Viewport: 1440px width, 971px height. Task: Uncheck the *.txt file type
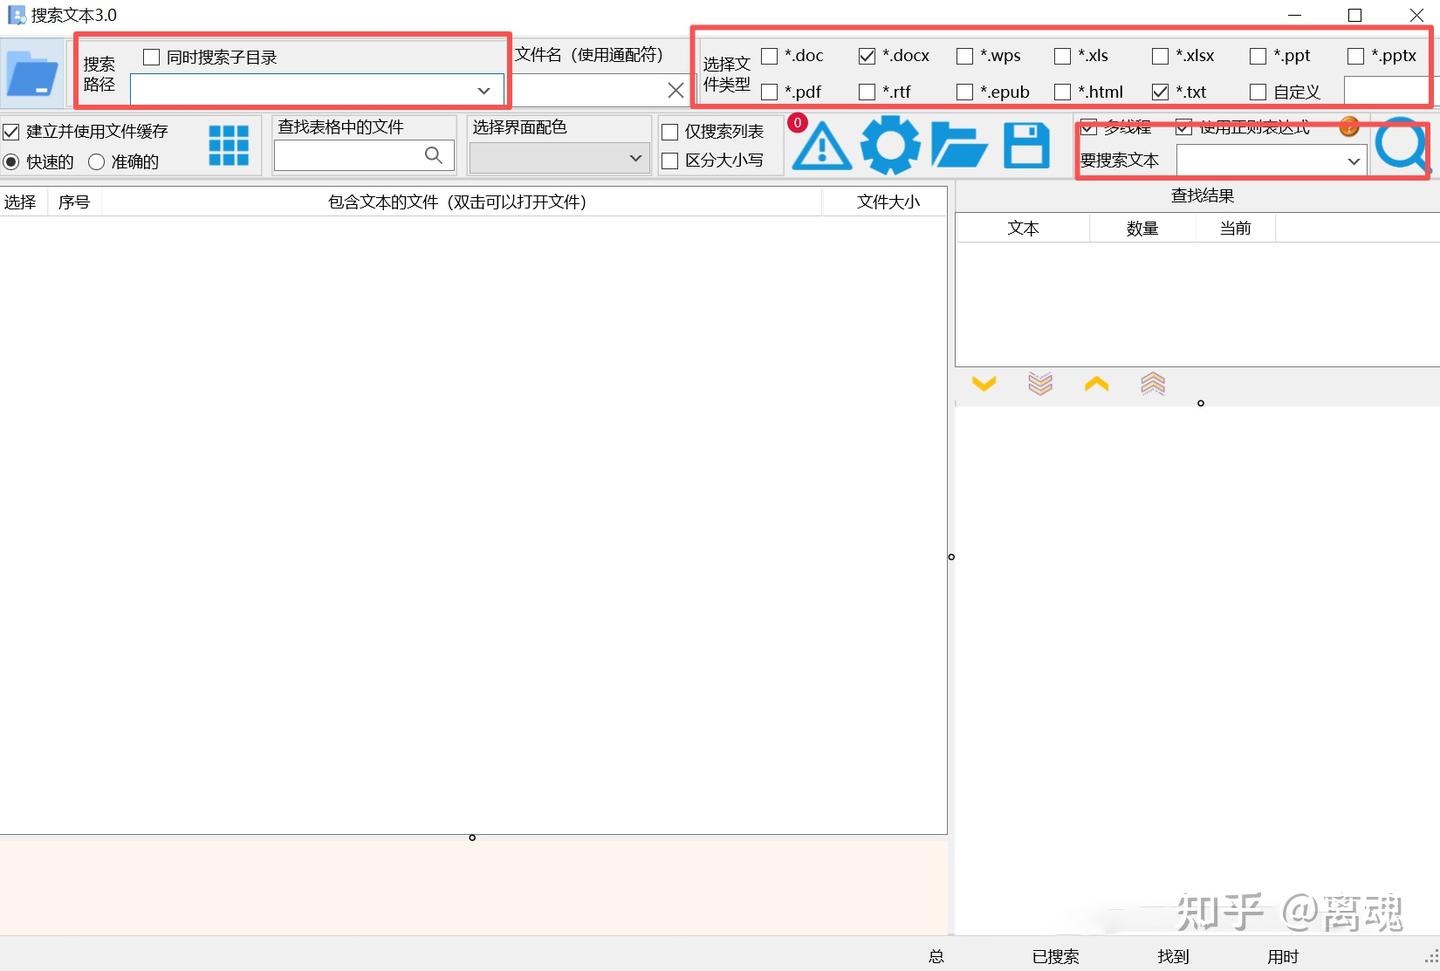pos(1160,92)
